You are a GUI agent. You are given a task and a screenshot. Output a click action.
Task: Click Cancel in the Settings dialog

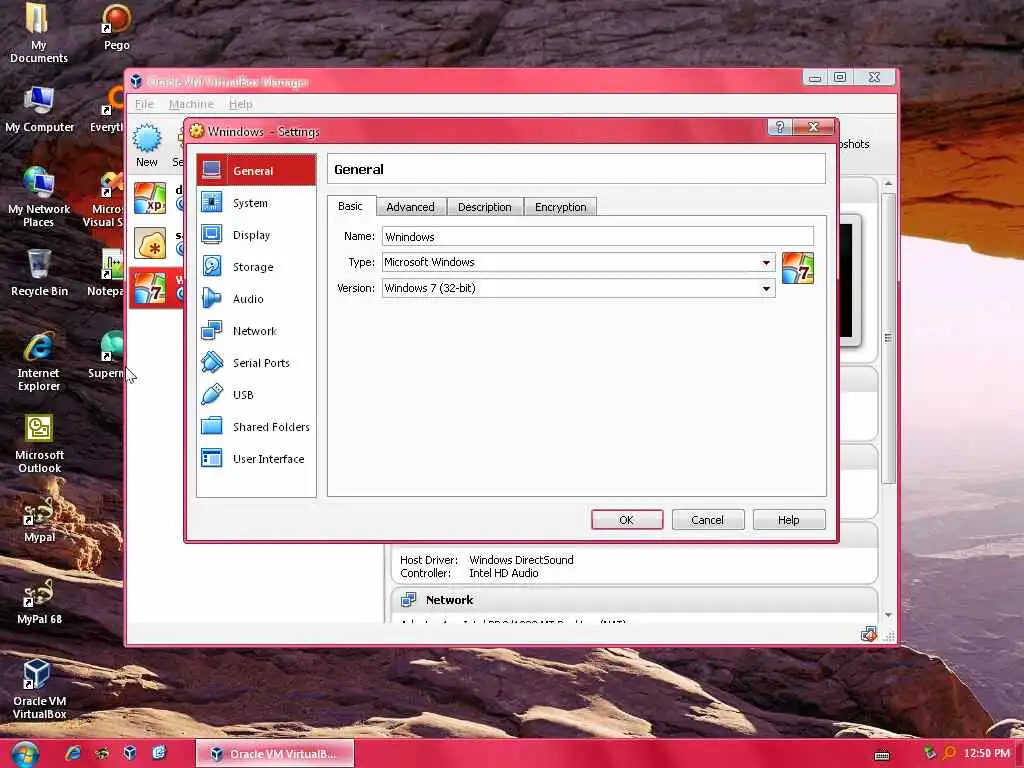pos(707,520)
